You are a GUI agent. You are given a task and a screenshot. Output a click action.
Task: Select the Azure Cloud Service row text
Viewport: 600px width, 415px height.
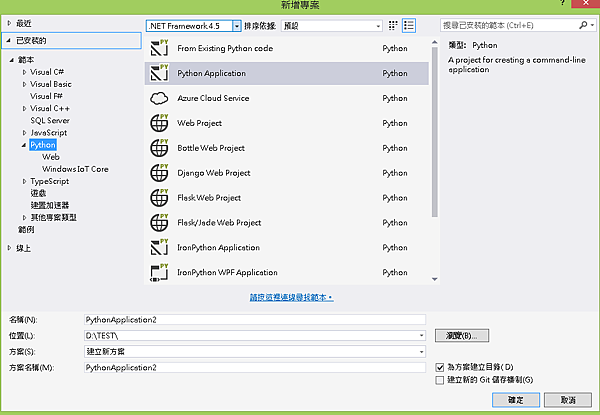pos(213,98)
